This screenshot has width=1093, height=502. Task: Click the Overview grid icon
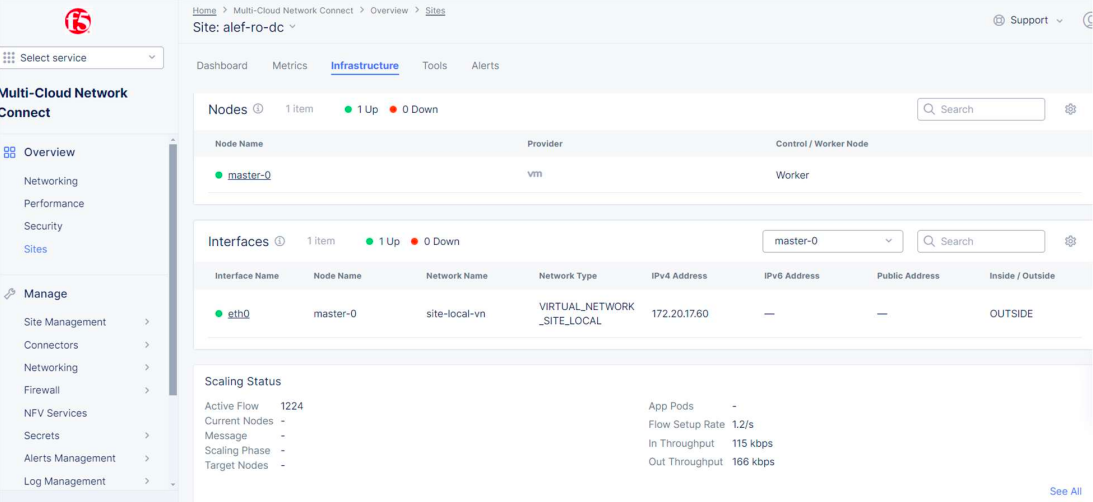click(10, 152)
